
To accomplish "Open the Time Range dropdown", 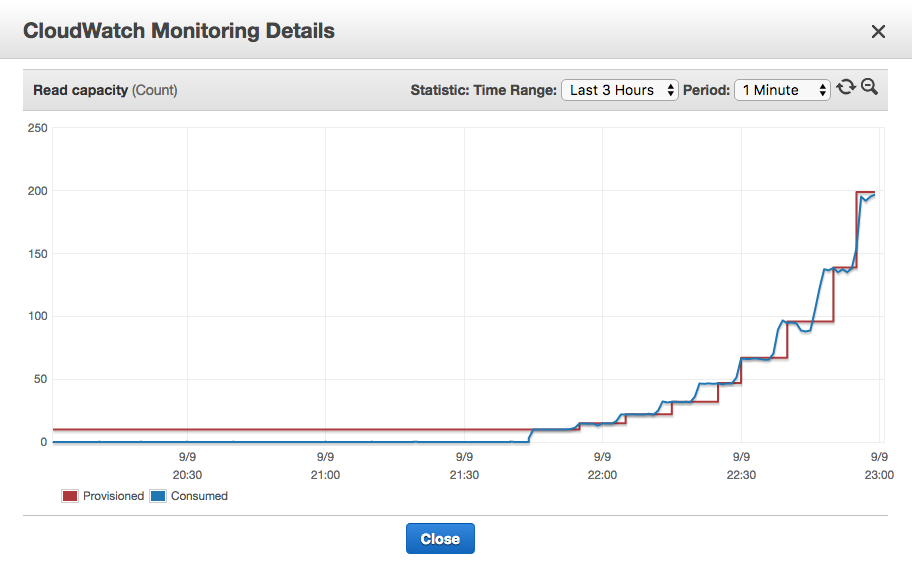I will 619,90.
